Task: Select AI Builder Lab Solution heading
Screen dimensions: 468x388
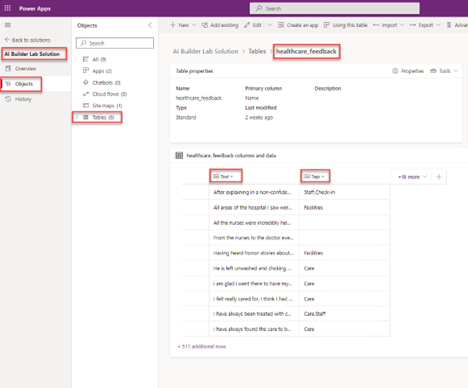Action: click(32, 54)
